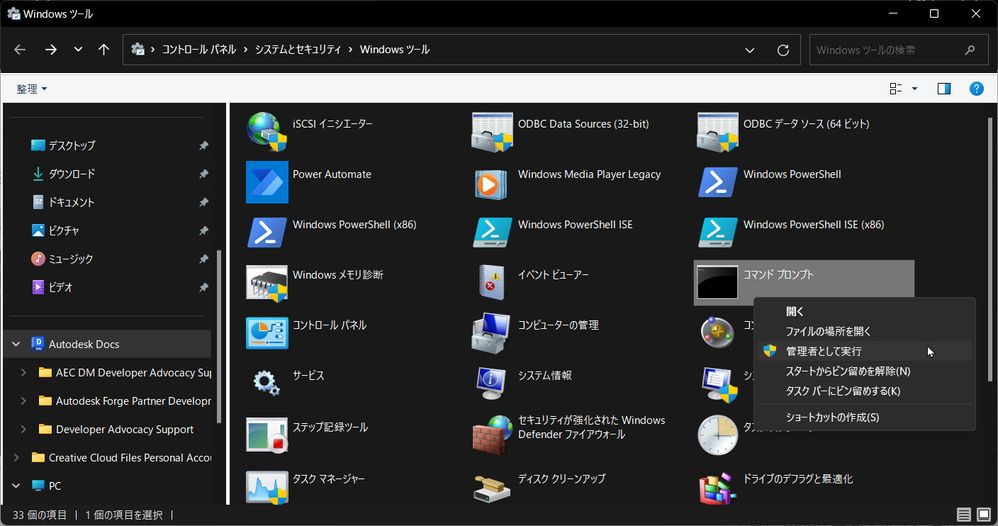Select the Windows メモリ診断 icon
The width and height of the screenshot is (998, 526).
point(267,283)
